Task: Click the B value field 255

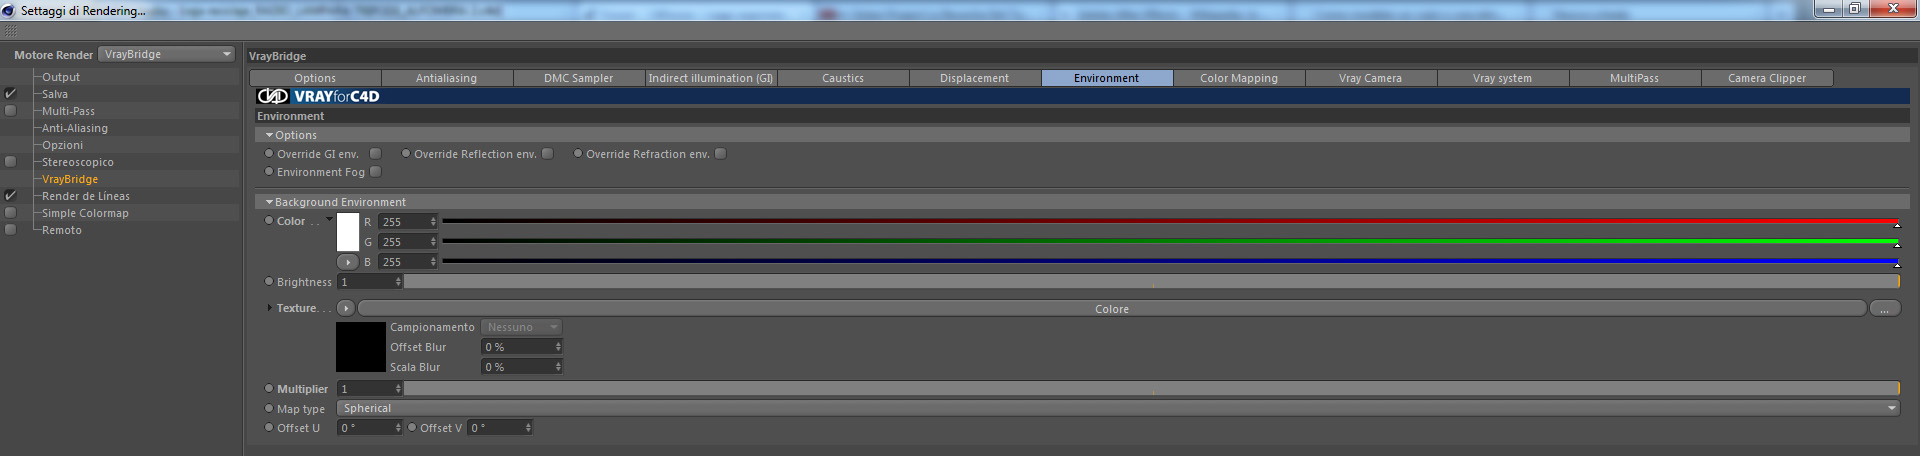Action: pyautogui.click(x=408, y=262)
